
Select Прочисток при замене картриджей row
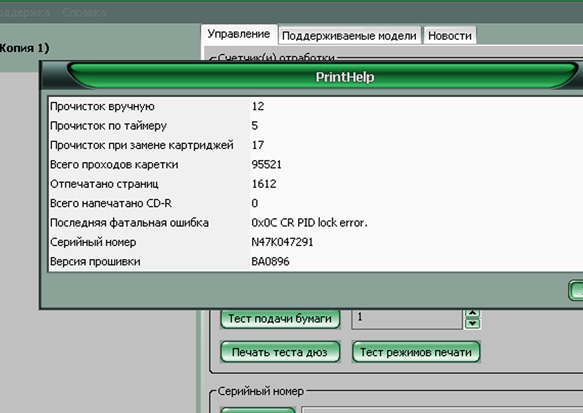[x=316, y=145]
